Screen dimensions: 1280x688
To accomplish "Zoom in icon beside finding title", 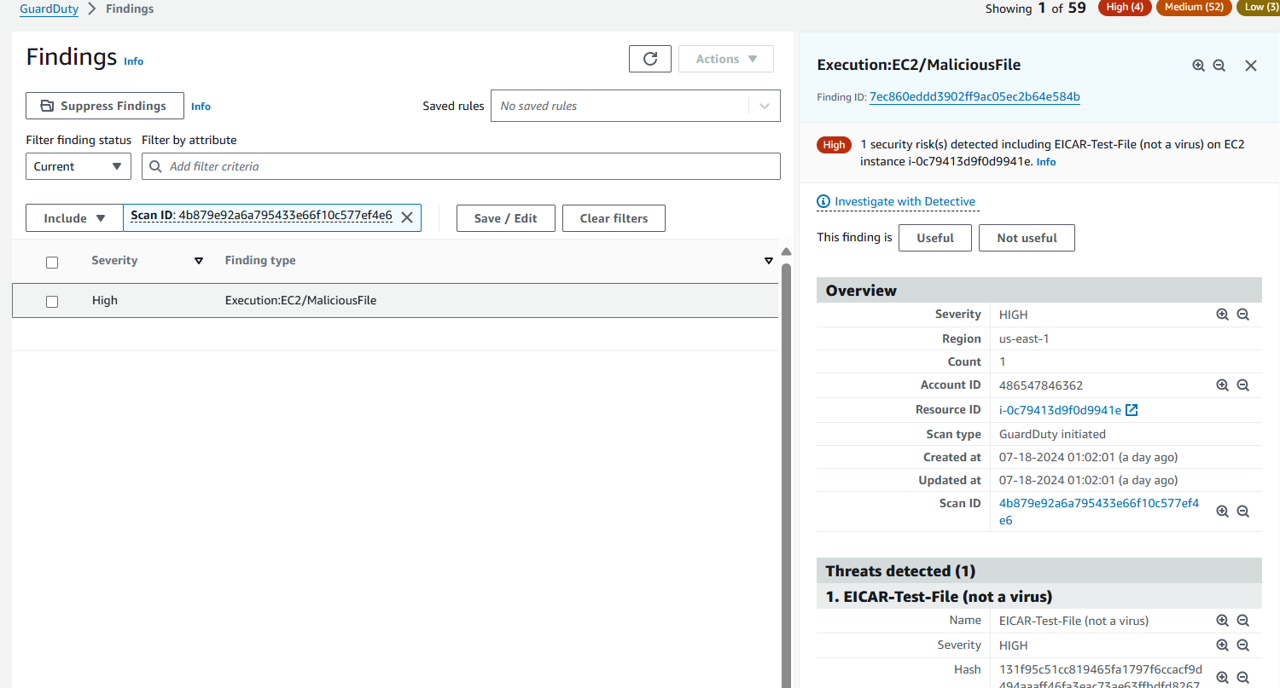I will tap(1198, 65).
